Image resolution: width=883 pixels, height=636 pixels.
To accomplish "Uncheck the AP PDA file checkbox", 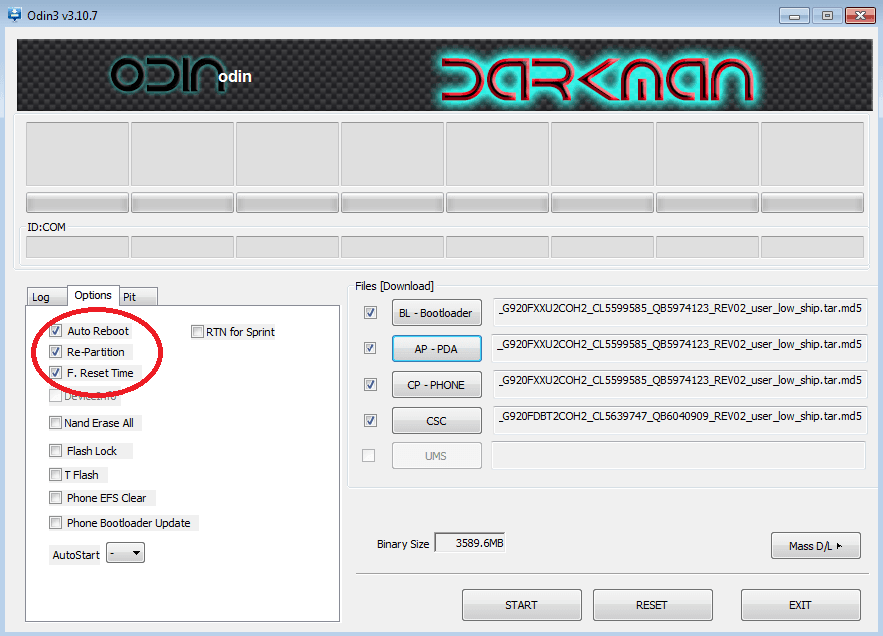I will (370, 348).
